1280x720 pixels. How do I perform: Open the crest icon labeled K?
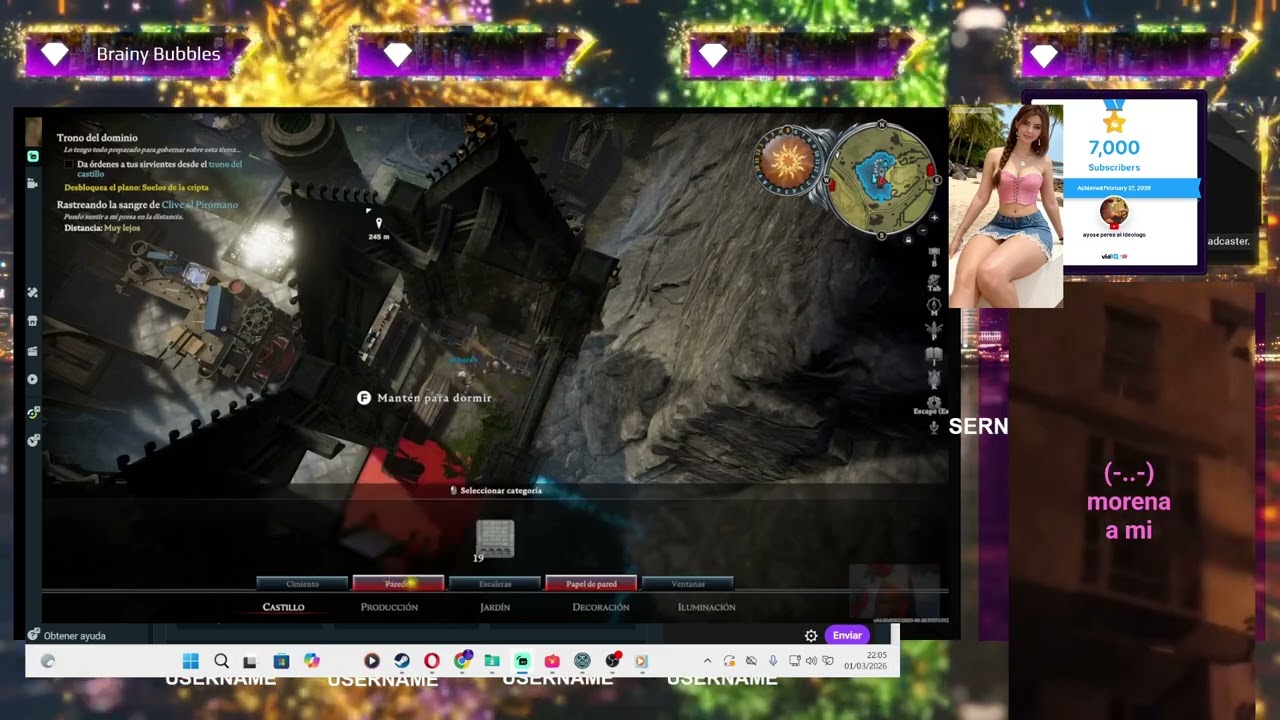pyautogui.click(x=934, y=379)
